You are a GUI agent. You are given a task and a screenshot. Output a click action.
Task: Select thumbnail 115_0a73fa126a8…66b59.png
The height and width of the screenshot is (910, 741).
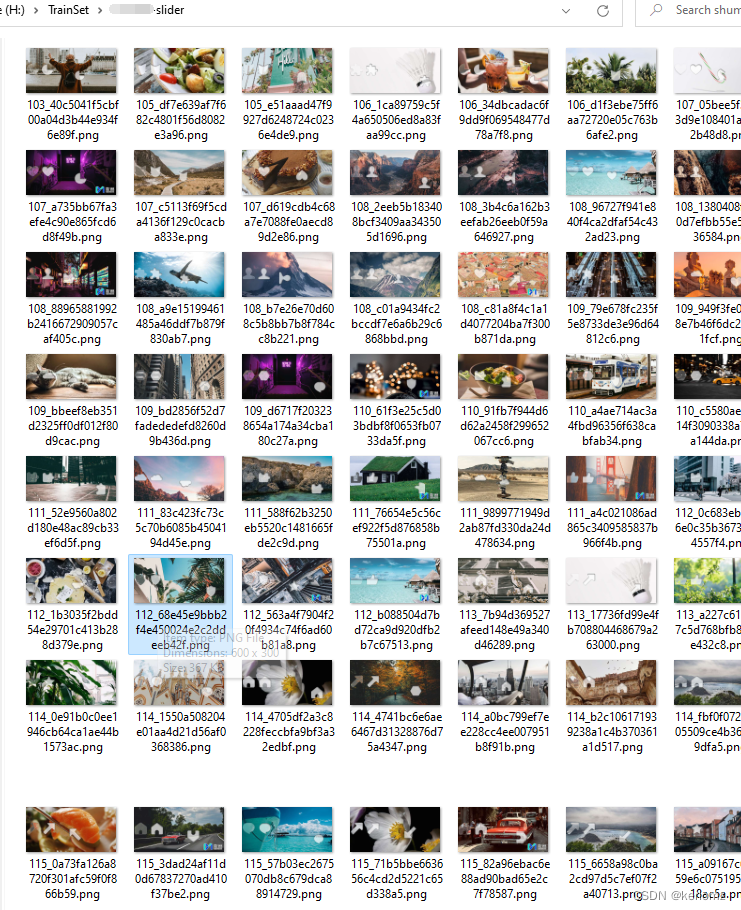point(71,829)
